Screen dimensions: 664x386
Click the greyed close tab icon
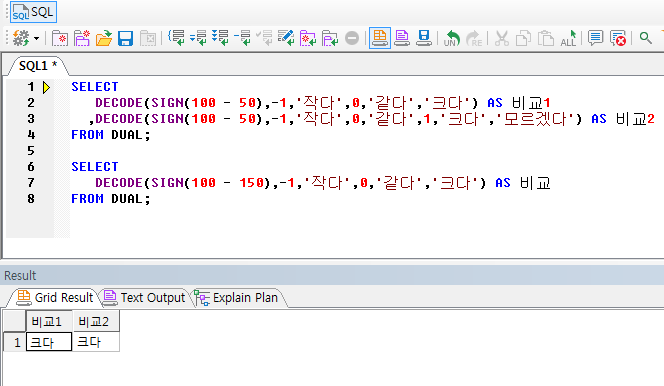(x=148, y=39)
